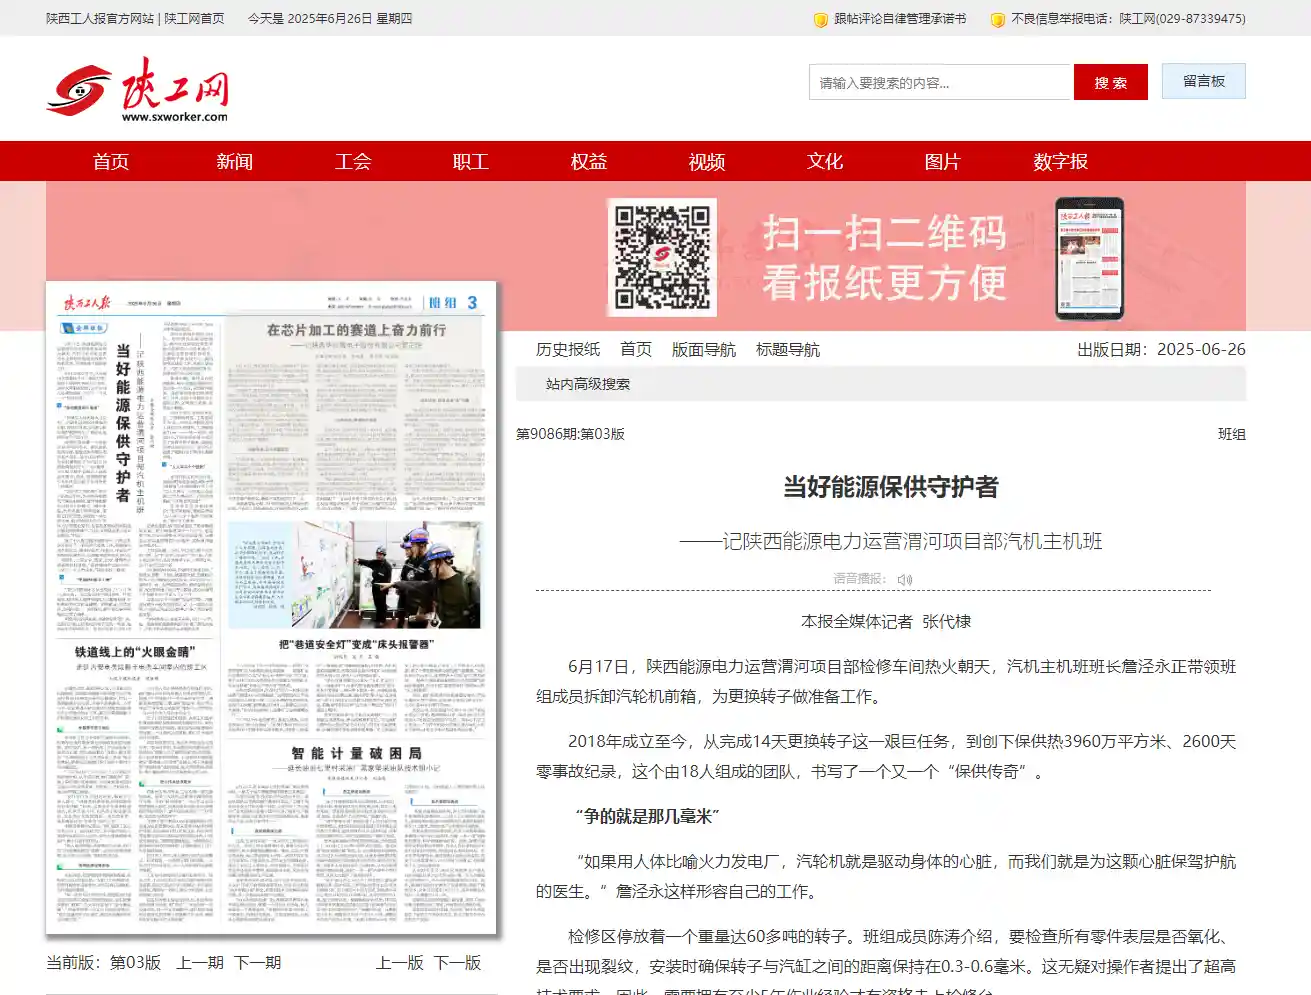
Task: Go to the 数字报 menu item
Action: pyautogui.click(x=1060, y=161)
